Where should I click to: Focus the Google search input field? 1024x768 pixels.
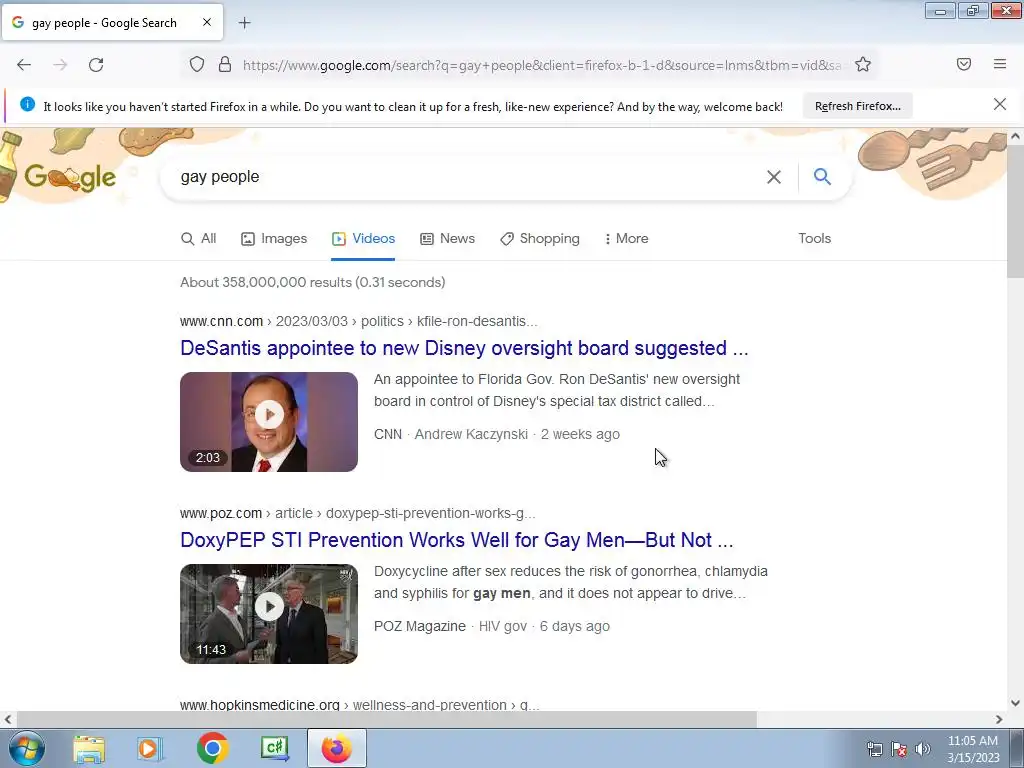point(467,177)
